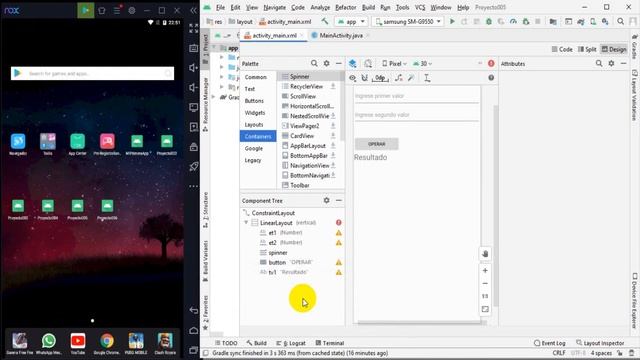Screen dimensions: 640x360
Task: Minimize the Component Tree panel
Action: click(x=338, y=200)
